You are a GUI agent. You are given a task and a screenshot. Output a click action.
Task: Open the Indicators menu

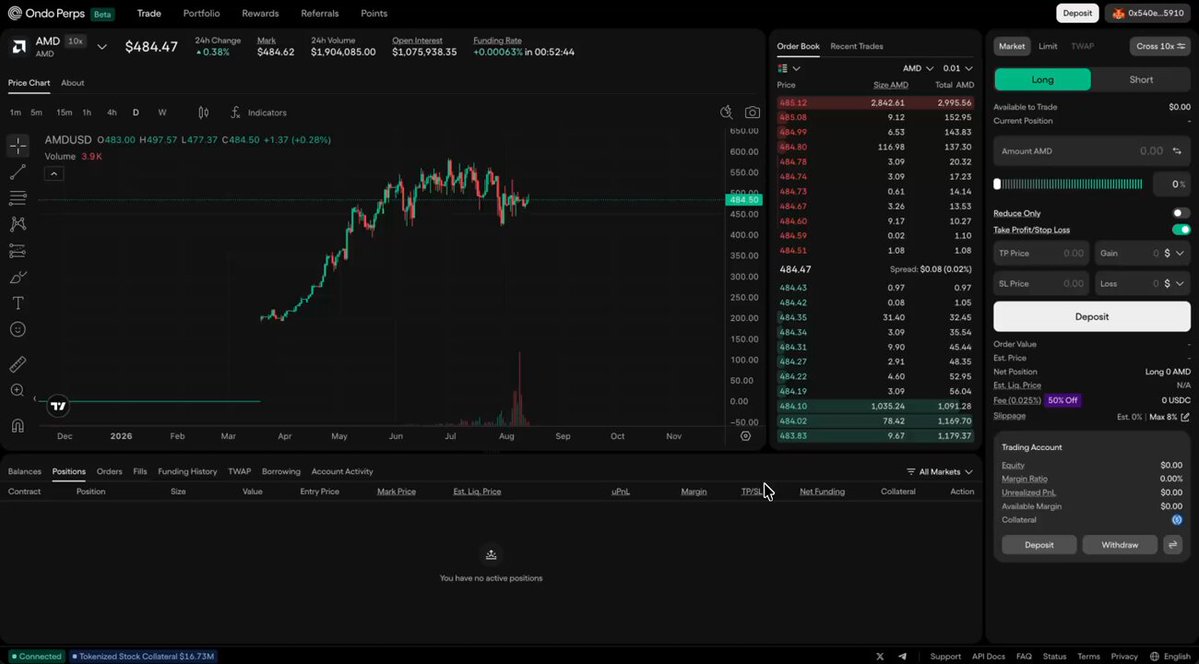click(x=259, y=112)
